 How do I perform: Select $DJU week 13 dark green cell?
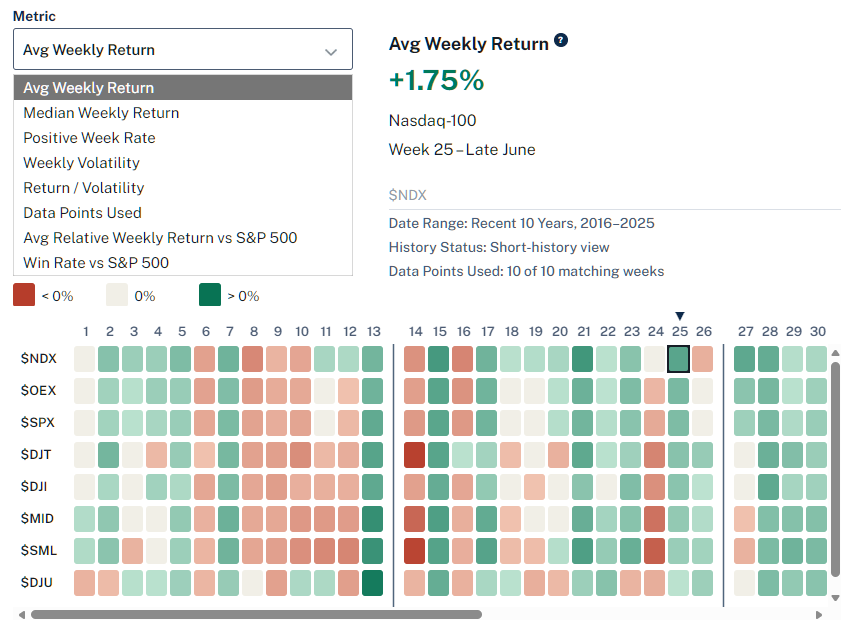(x=373, y=583)
